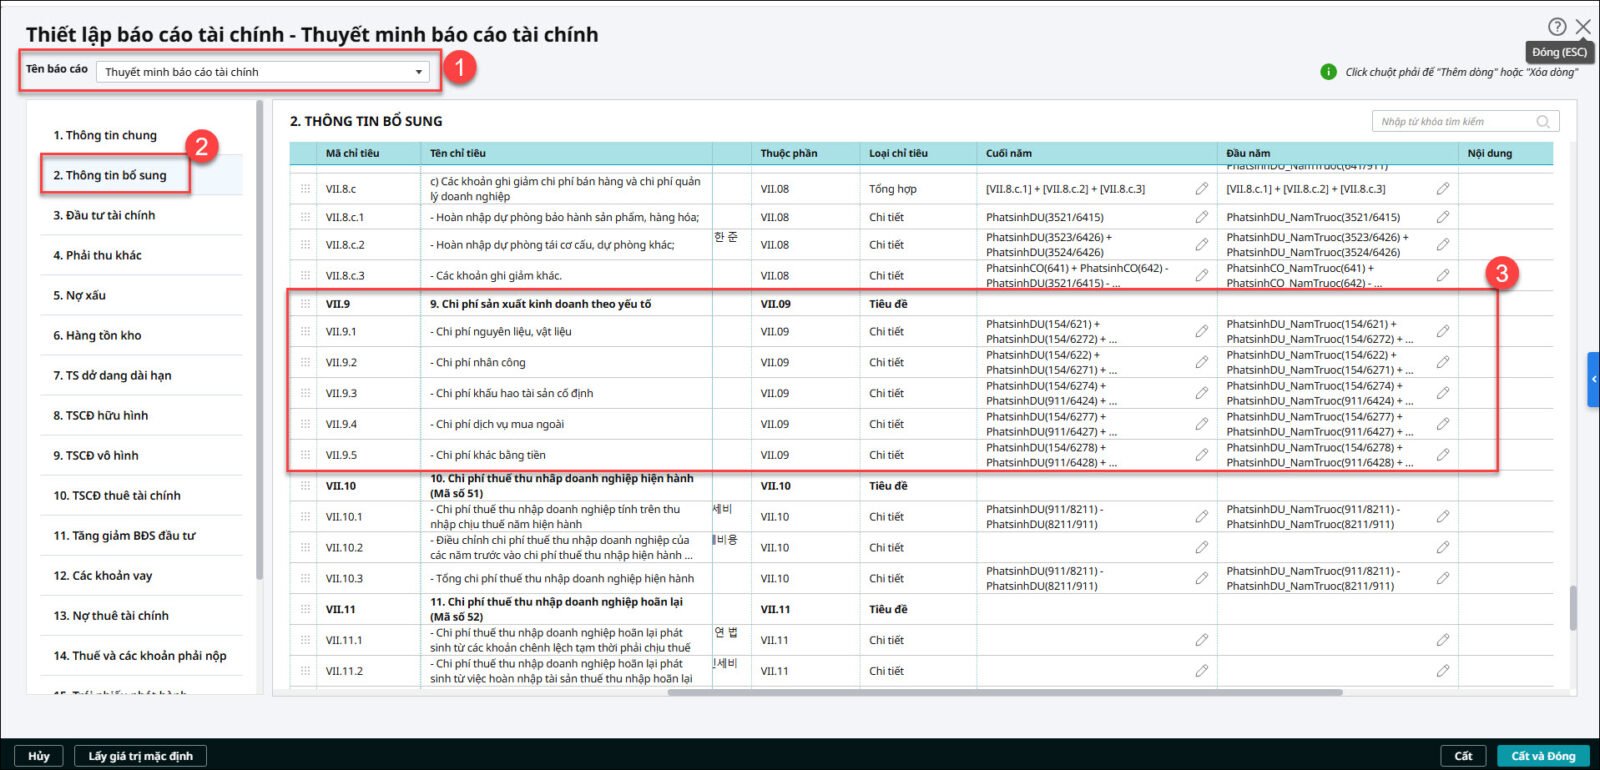Open section 6. Hàng tồn kho
This screenshot has width=1600, height=770.
(141, 335)
